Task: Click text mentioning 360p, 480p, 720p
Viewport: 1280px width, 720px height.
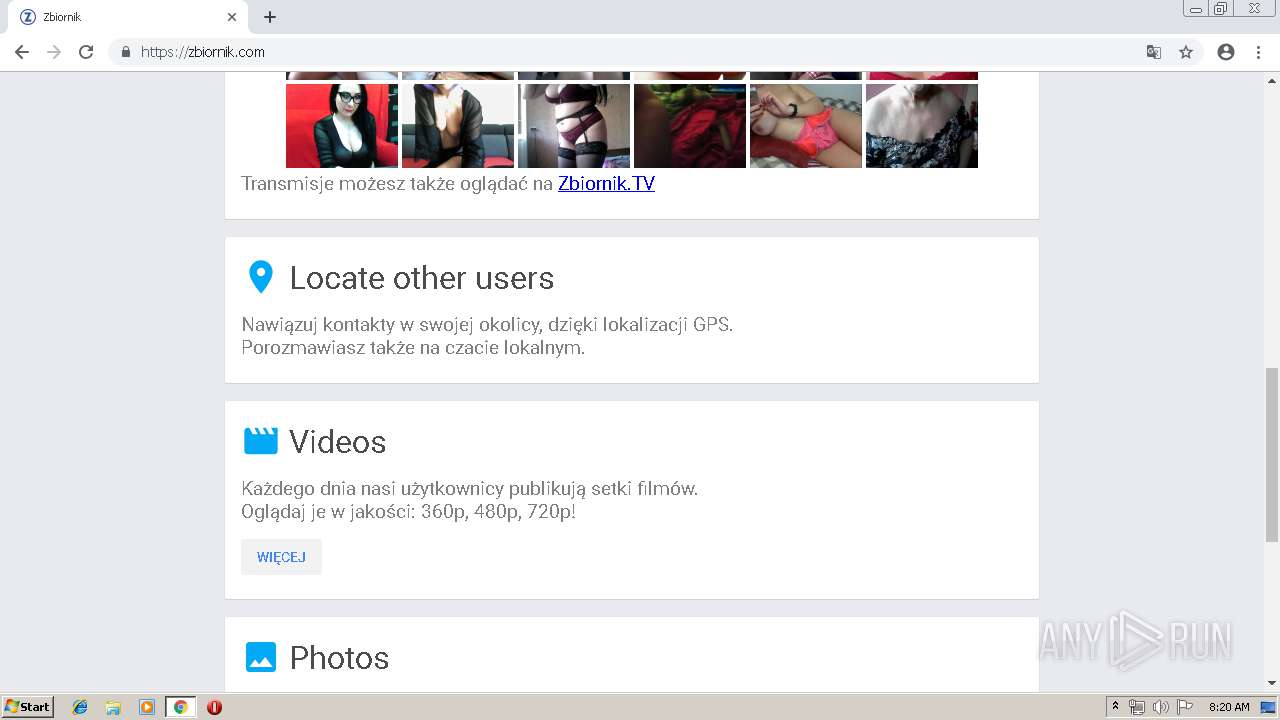Action: pyautogui.click(x=408, y=512)
